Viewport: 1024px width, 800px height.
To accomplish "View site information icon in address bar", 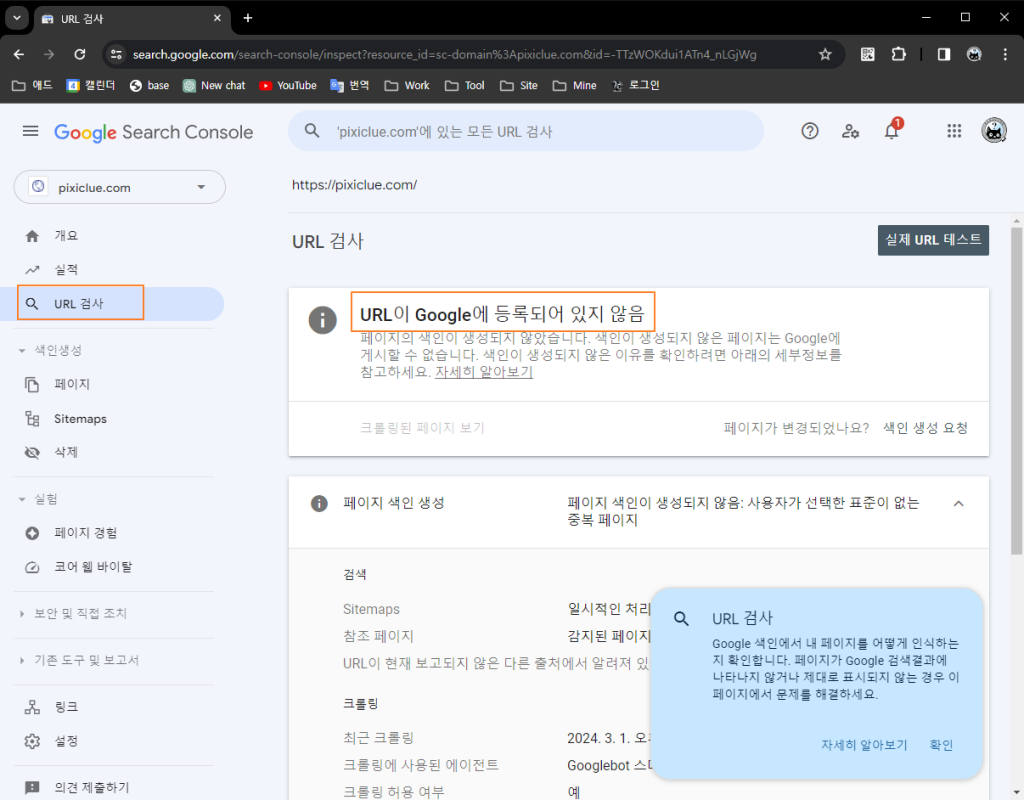I will (116, 54).
